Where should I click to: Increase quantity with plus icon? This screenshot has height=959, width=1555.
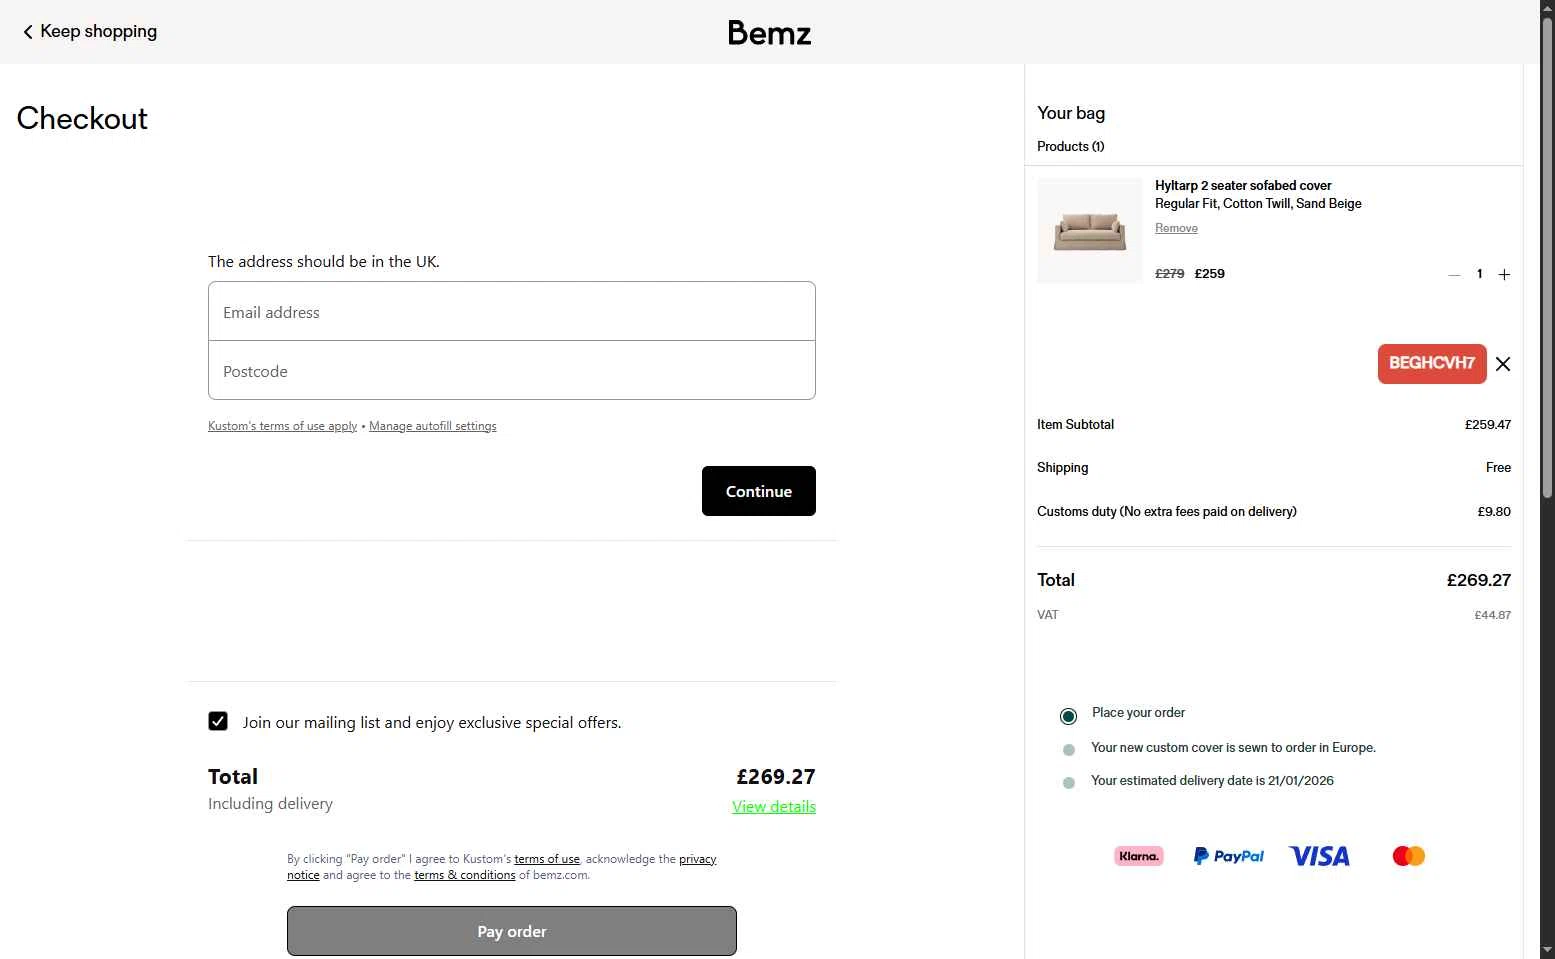pyautogui.click(x=1504, y=274)
